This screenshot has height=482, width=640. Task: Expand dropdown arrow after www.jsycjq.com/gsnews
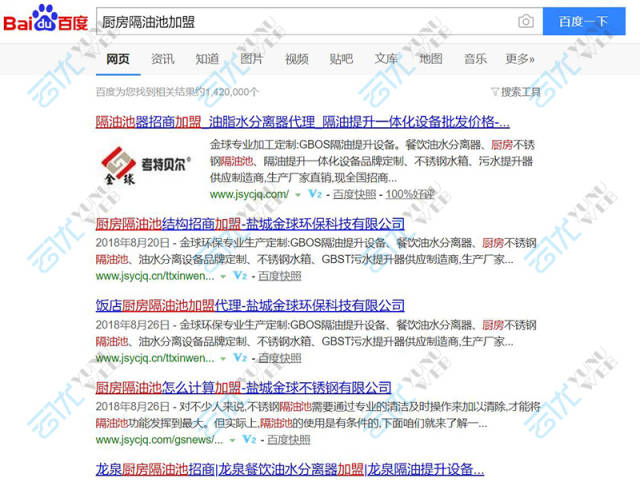click(x=232, y=440)
